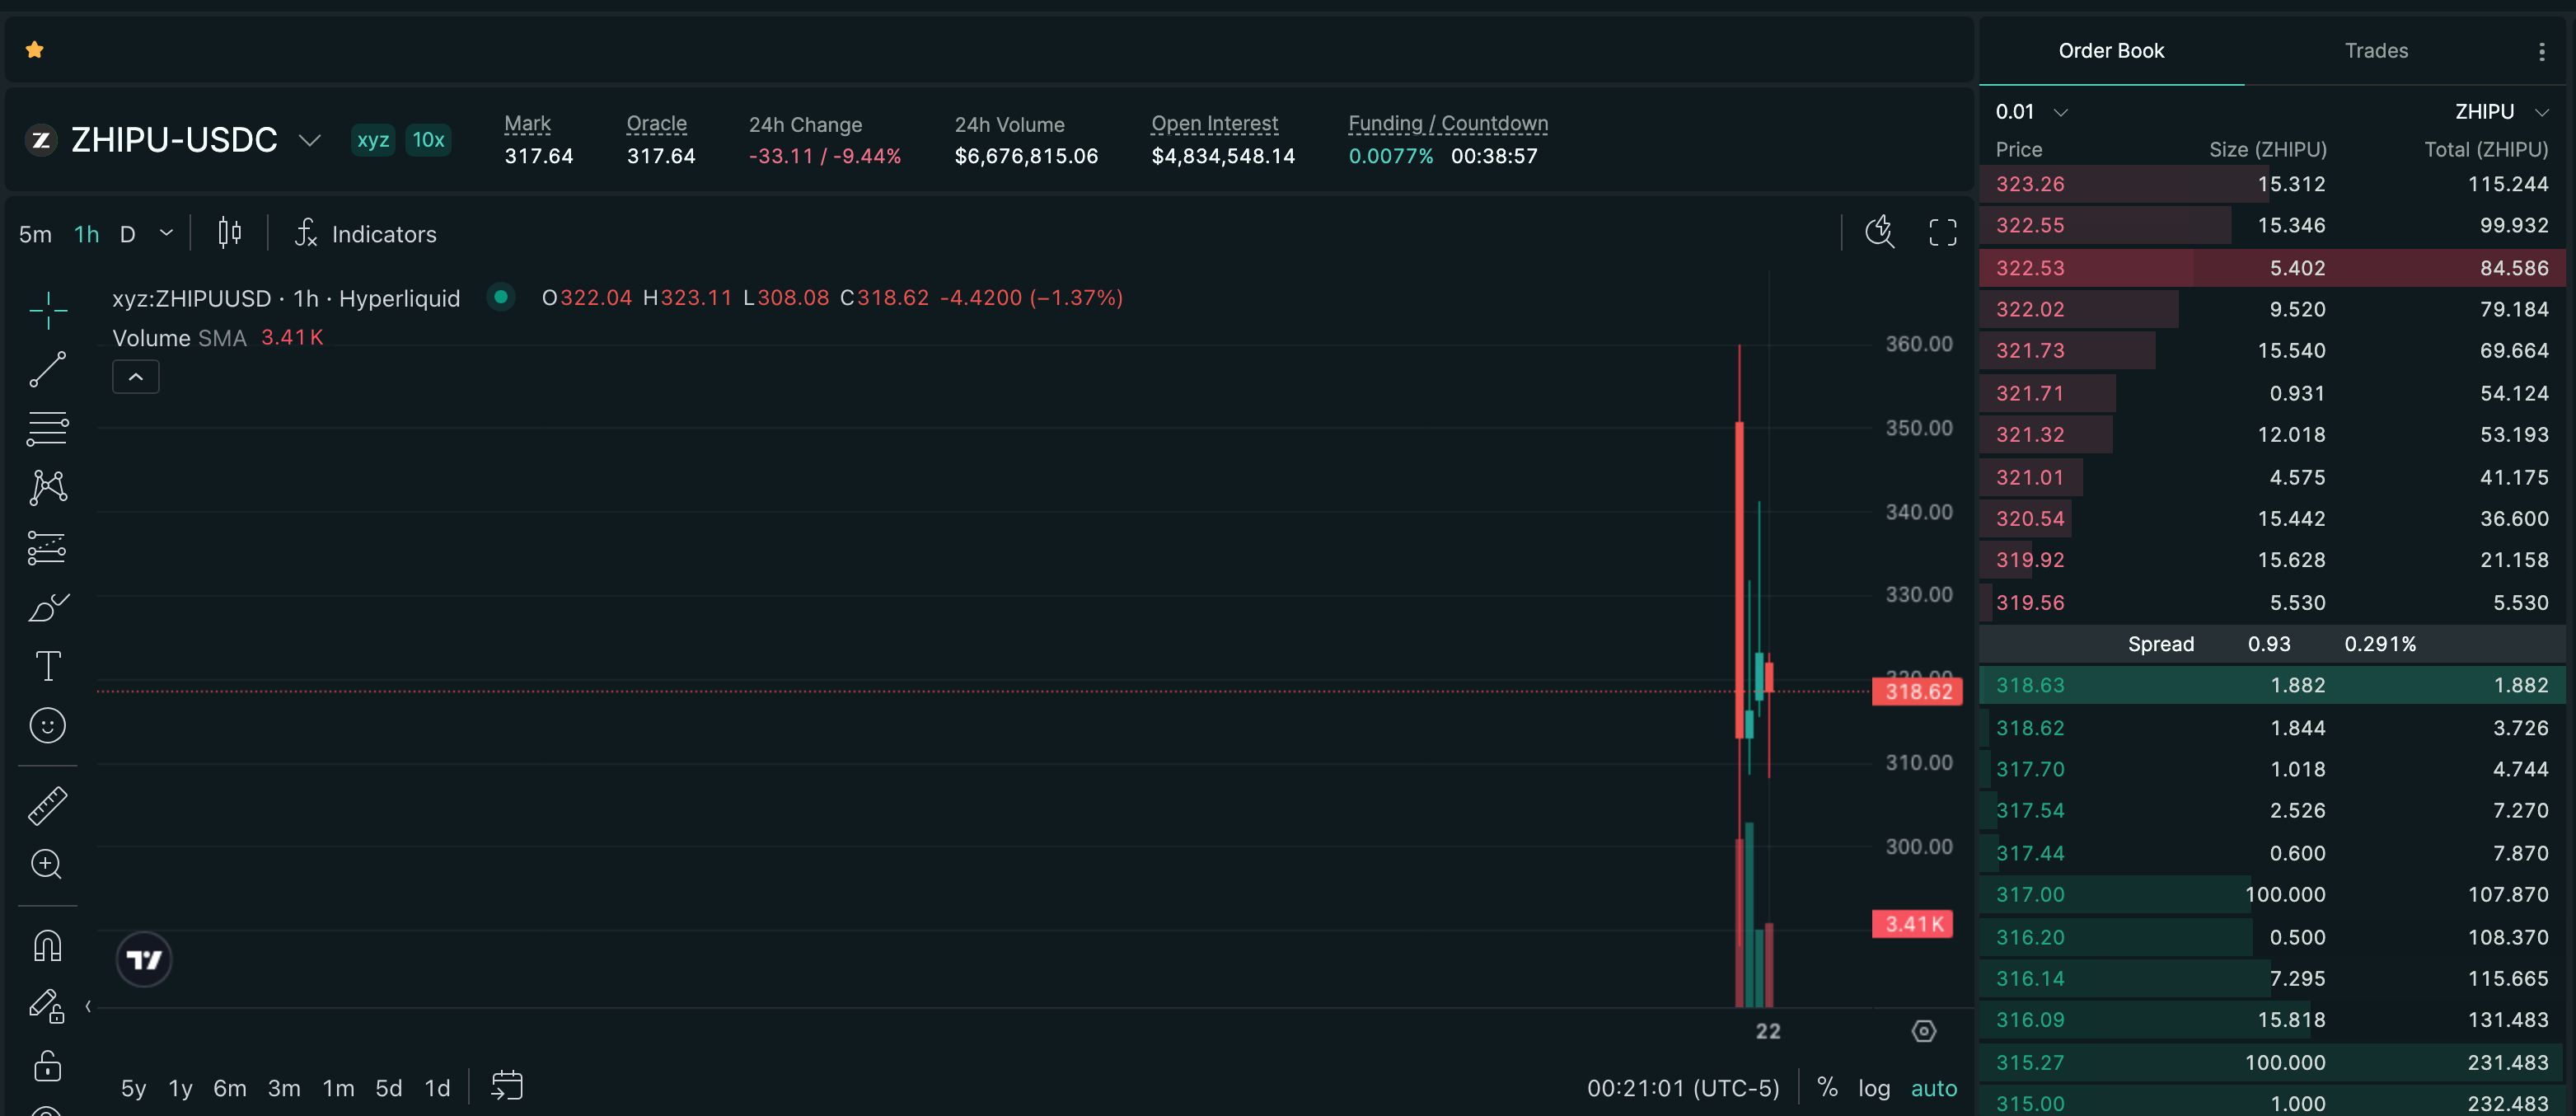Toggle auto price scale
This screenshot has height=1116, width=2576.
point(1934,1088)
